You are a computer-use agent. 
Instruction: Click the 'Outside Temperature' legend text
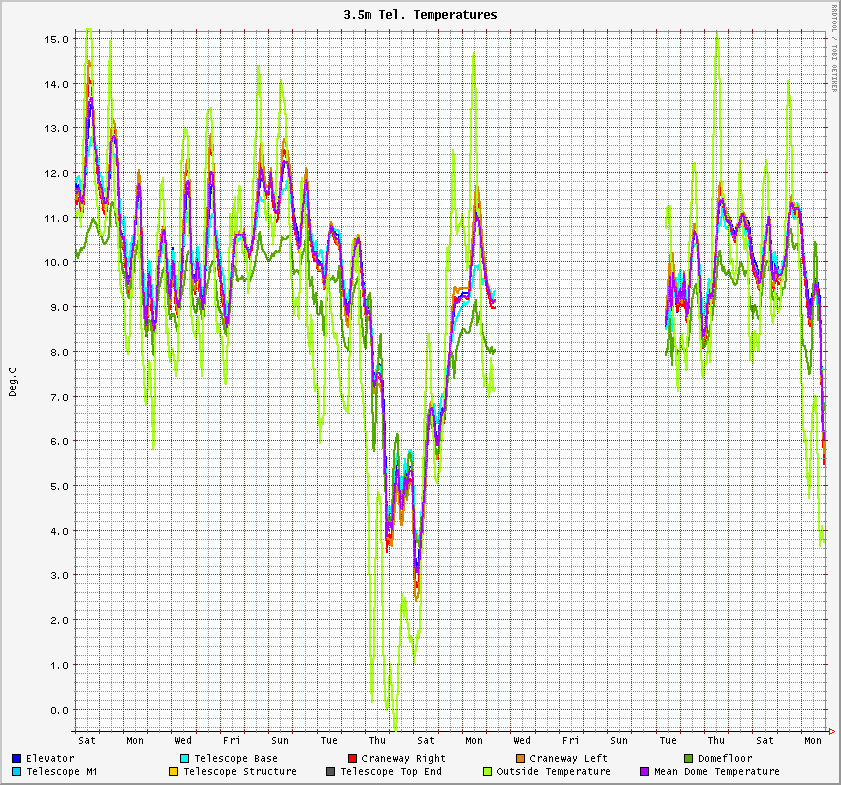[553, 771]
